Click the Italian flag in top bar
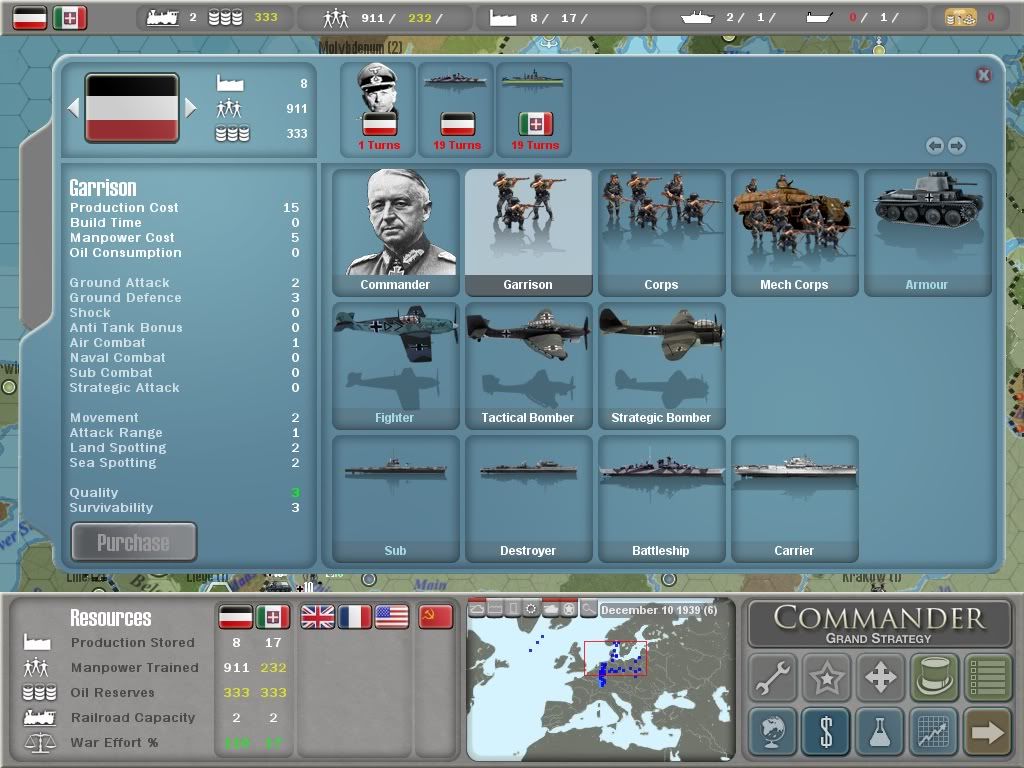This screenshot has width=1024, height=768. [70, 18]
